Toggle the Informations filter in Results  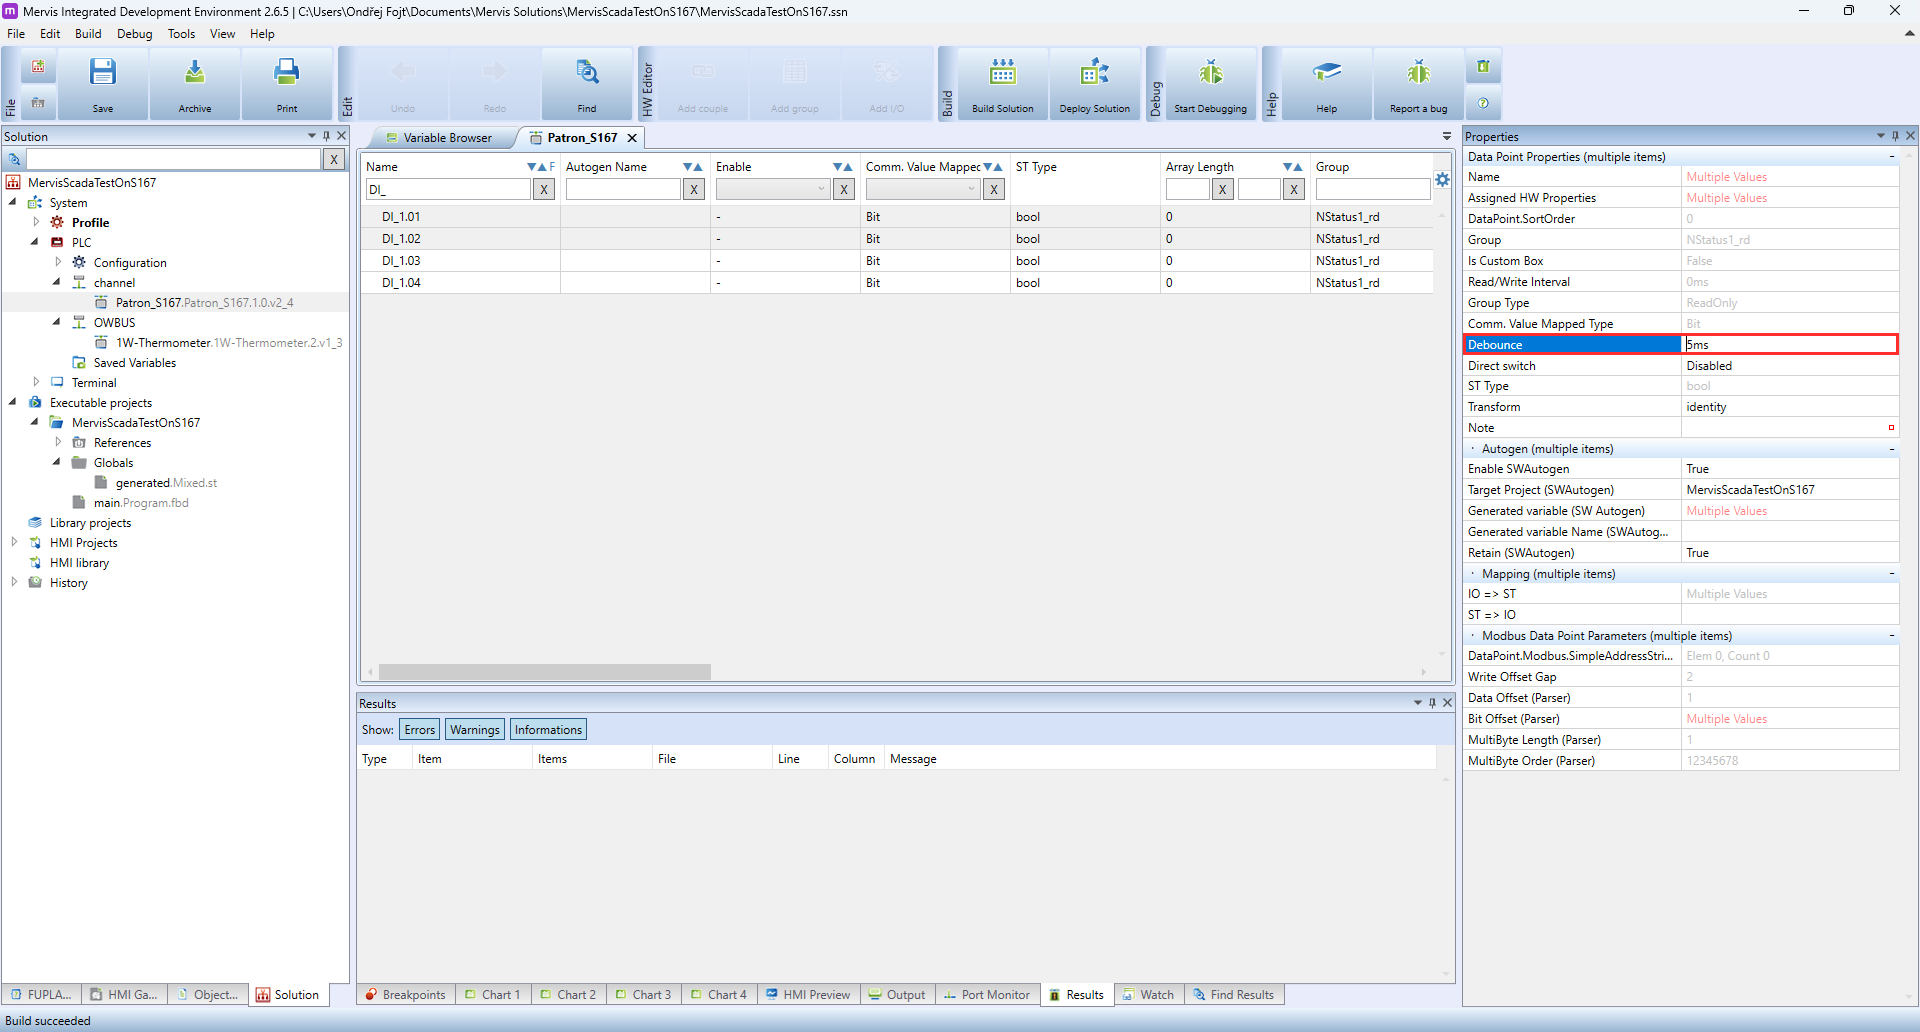point(548,730)
